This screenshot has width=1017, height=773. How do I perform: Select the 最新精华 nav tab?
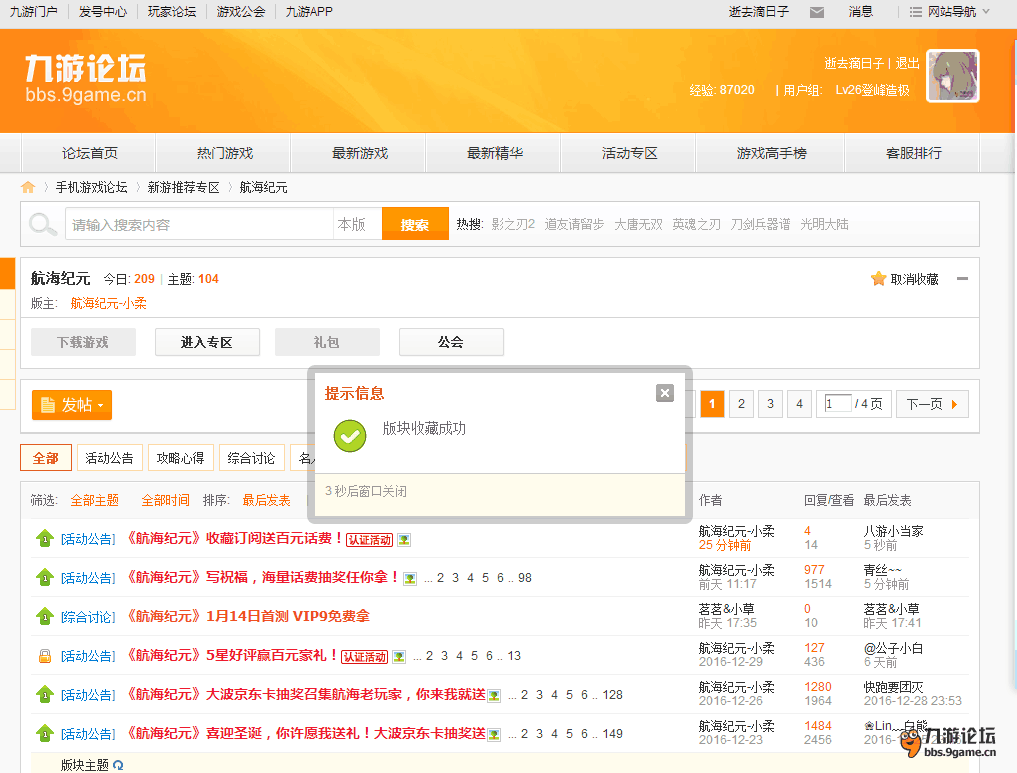click(494, 153)
